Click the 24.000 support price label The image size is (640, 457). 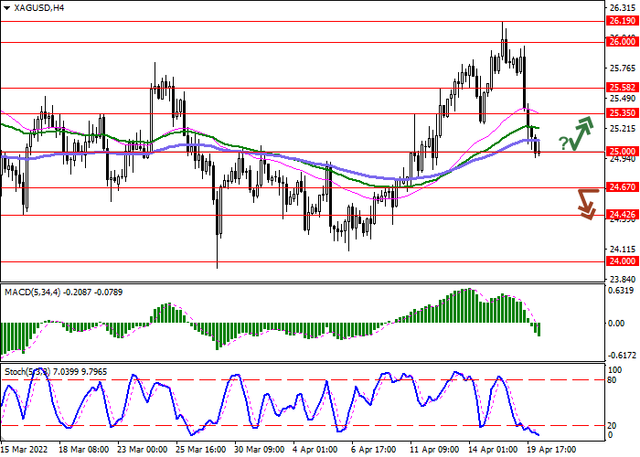(x=621, y=261)
